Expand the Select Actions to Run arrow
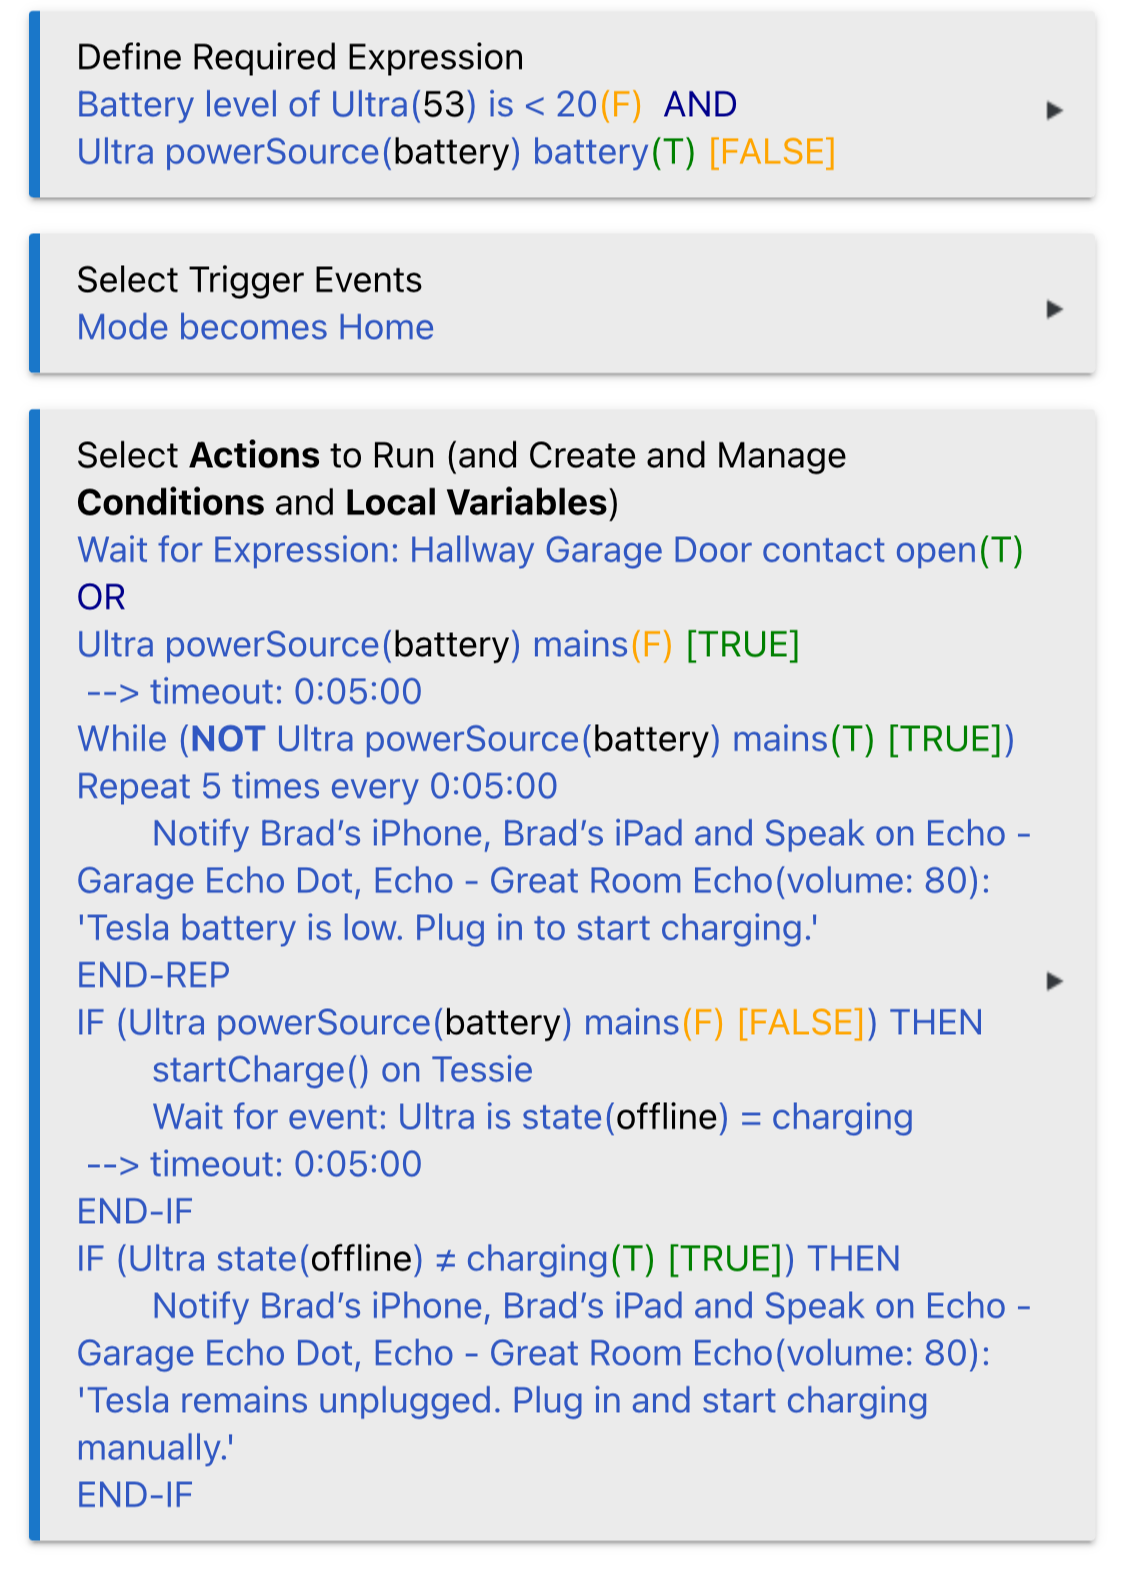Screen dimensions: 1126x1573 [1054, 981]
